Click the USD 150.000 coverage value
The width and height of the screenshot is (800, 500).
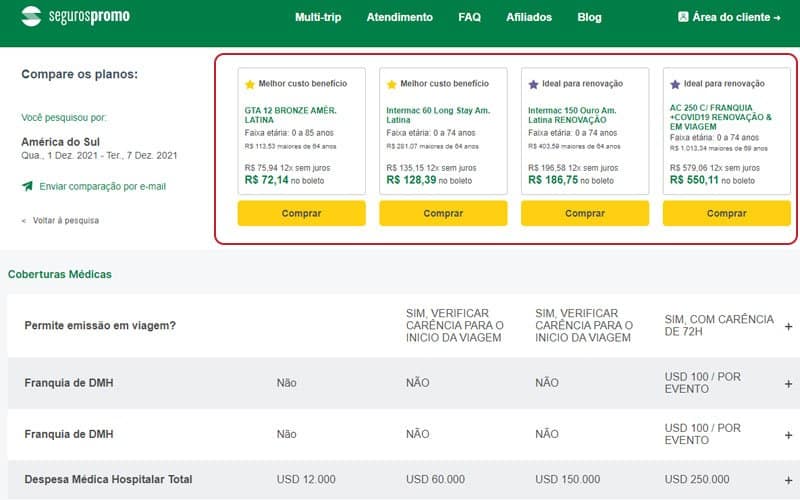(x=567, y=479)
